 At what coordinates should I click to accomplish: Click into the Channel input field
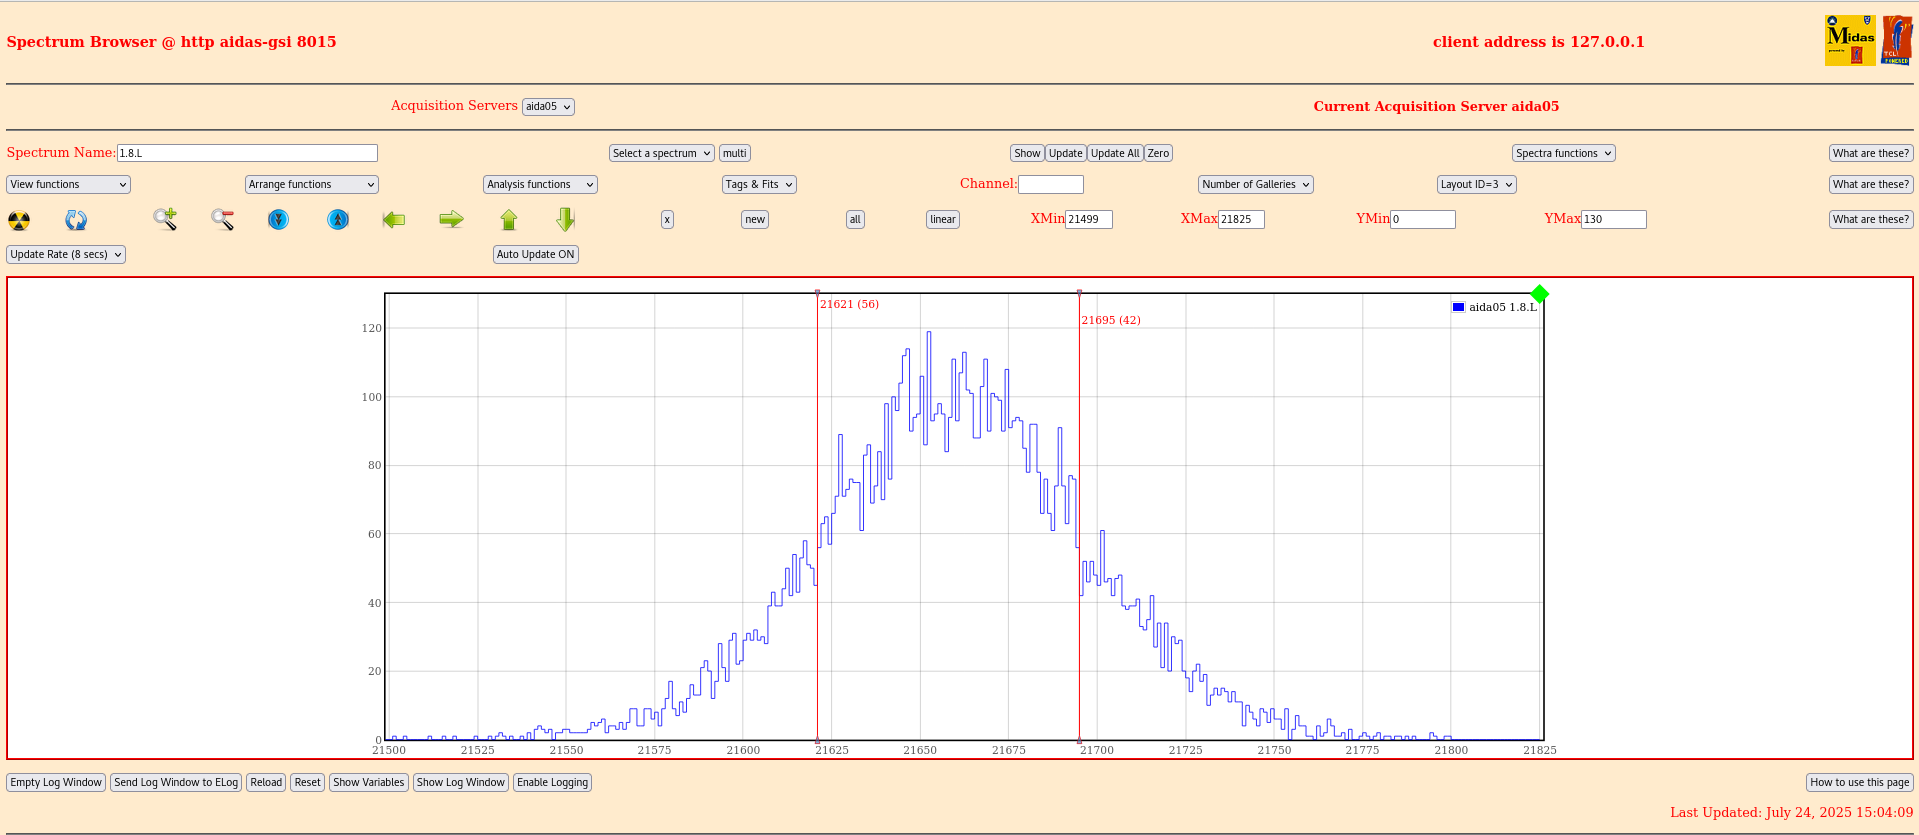point(1050,184)
